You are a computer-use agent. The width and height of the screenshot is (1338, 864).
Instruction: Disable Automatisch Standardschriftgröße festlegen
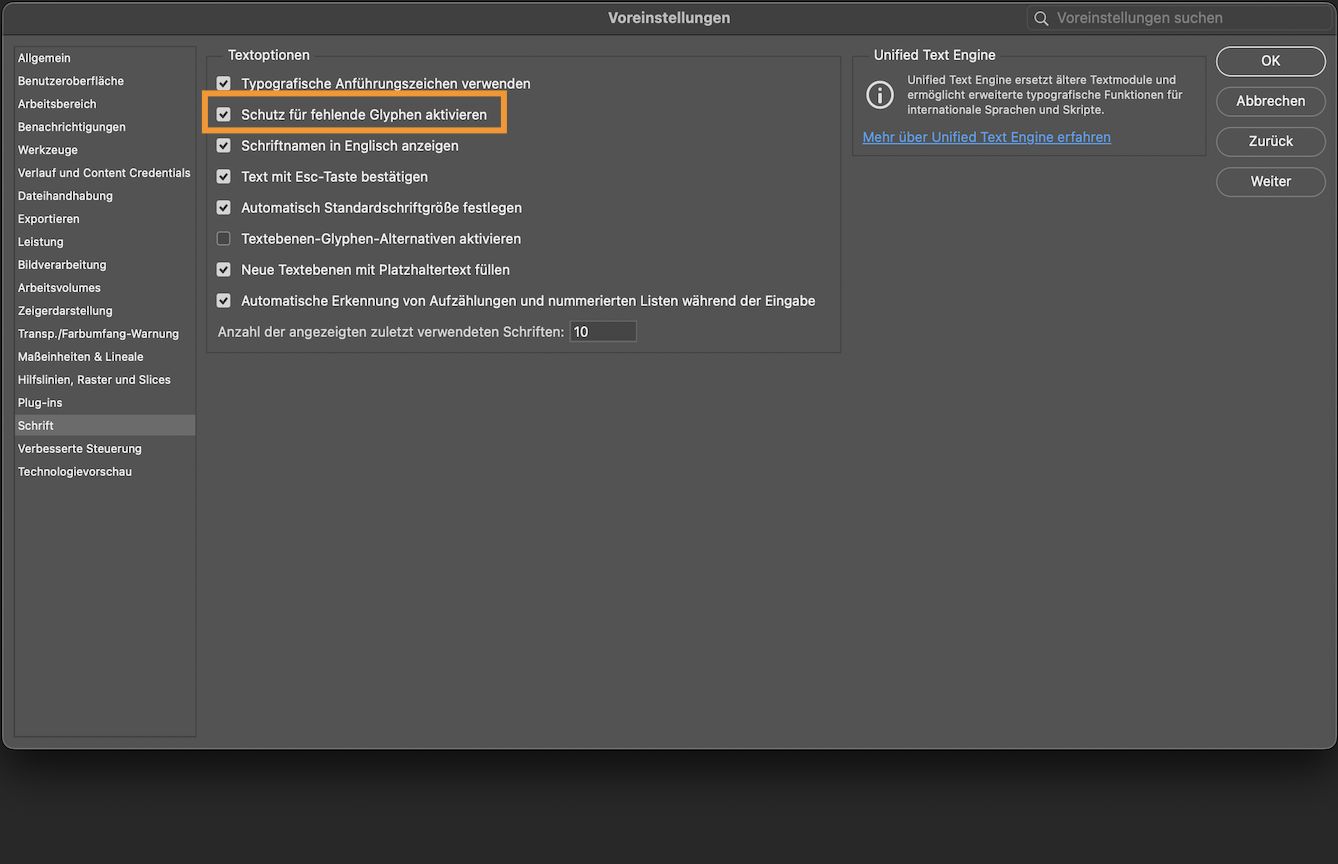pos(224,208)
